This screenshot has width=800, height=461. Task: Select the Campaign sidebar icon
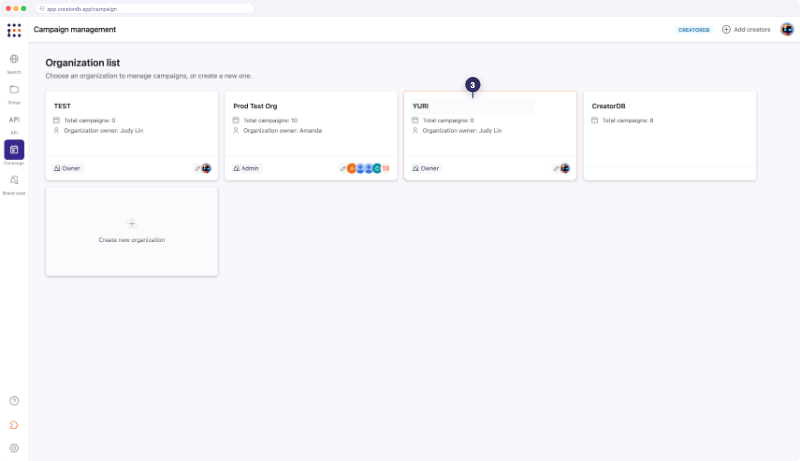(14, 150)
